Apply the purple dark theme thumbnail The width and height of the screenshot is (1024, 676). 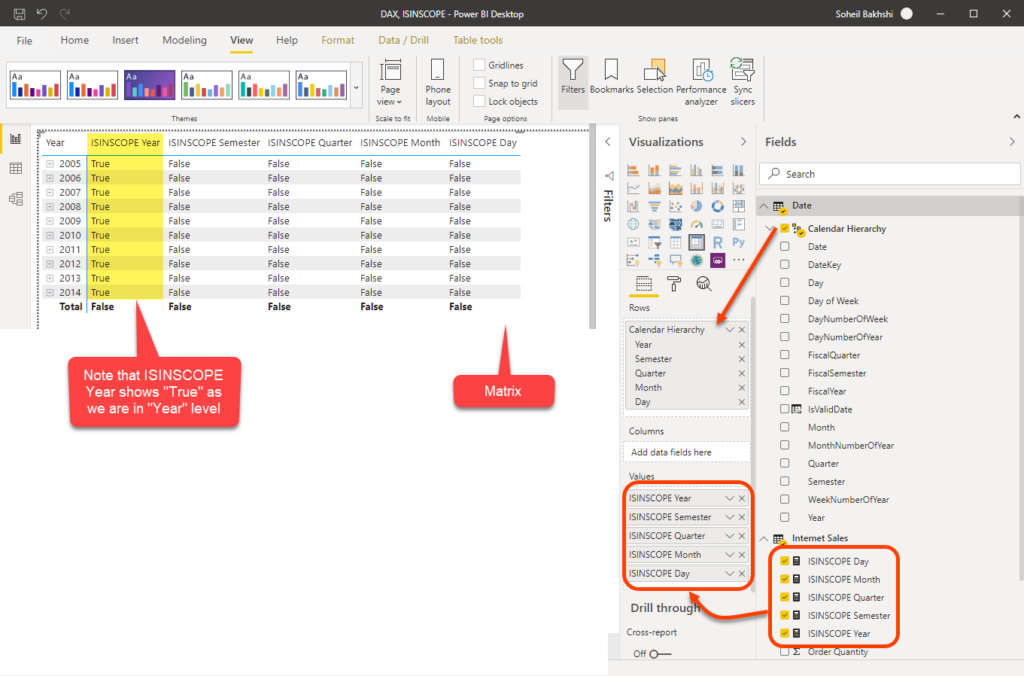tap(150, 85)
